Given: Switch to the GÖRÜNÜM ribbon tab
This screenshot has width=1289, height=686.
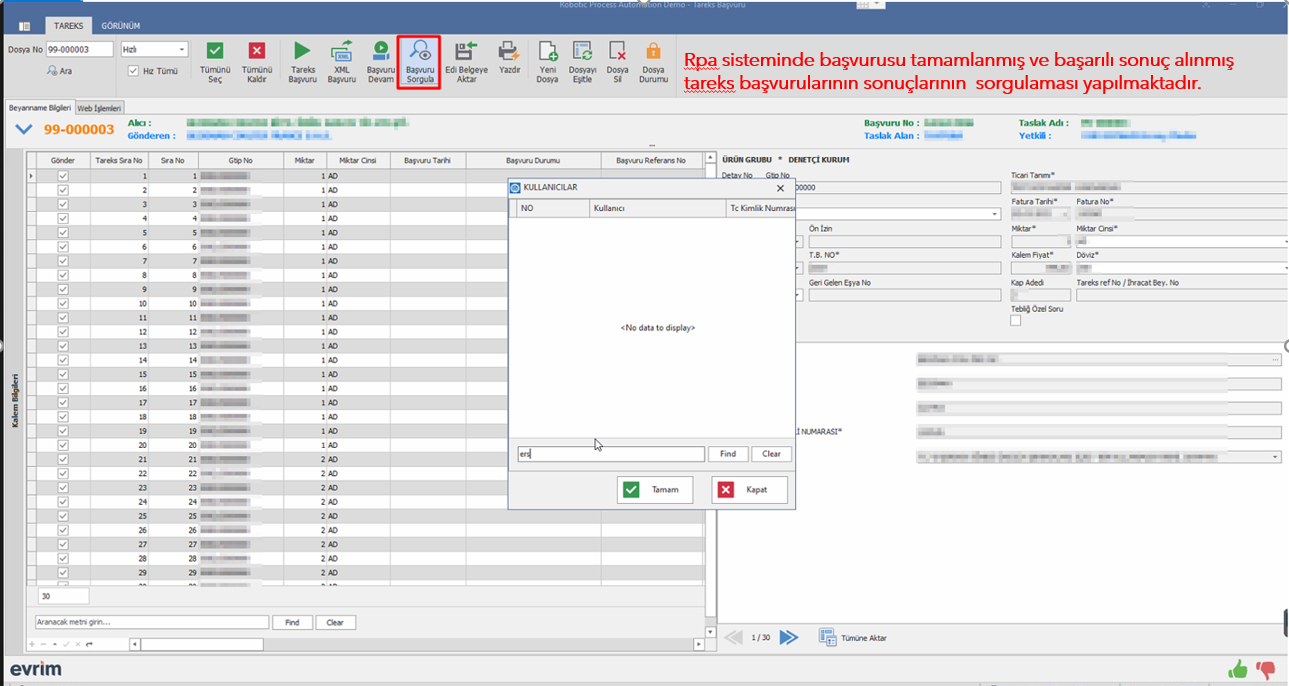Looking at the screenshot, I should pos(121,25).
